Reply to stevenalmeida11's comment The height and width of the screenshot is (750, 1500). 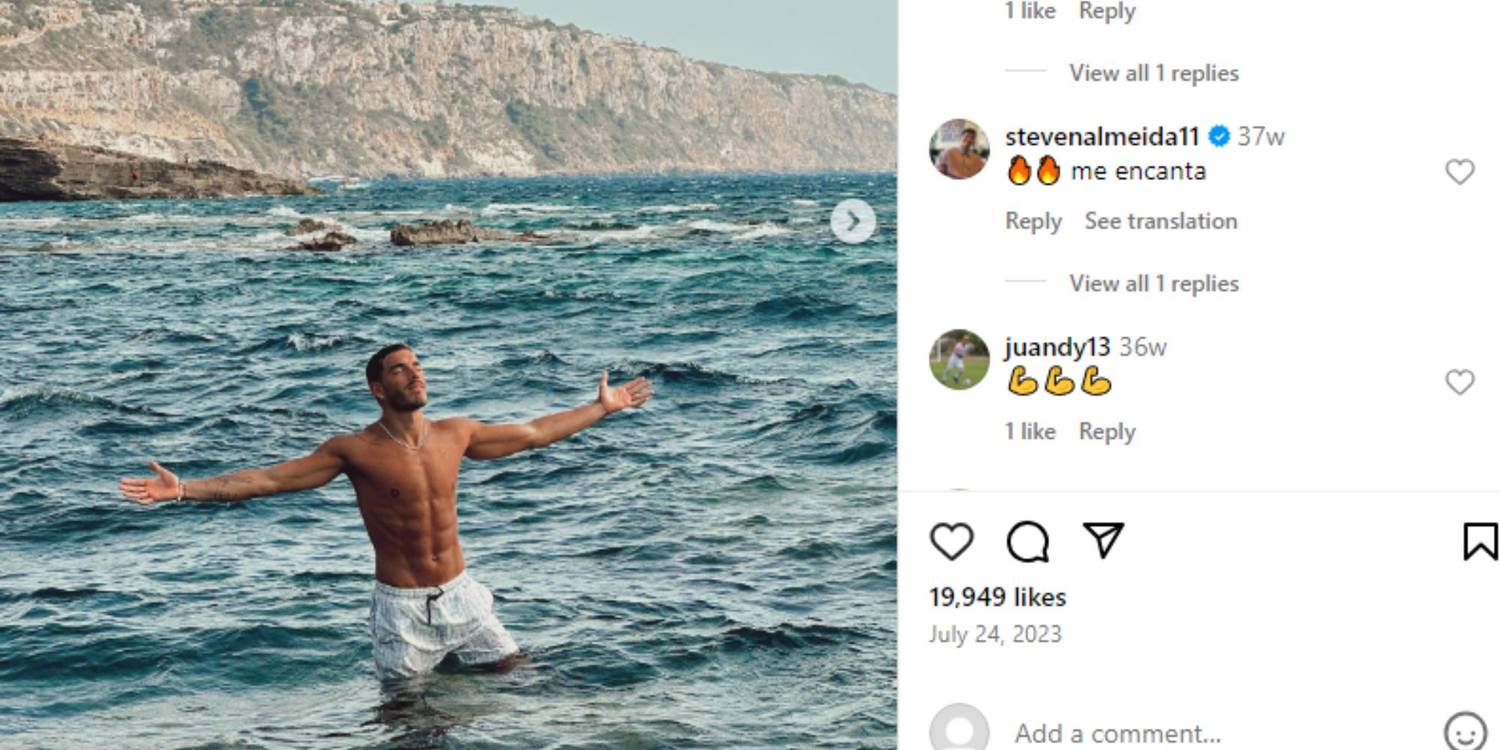tap(1032, 221)
